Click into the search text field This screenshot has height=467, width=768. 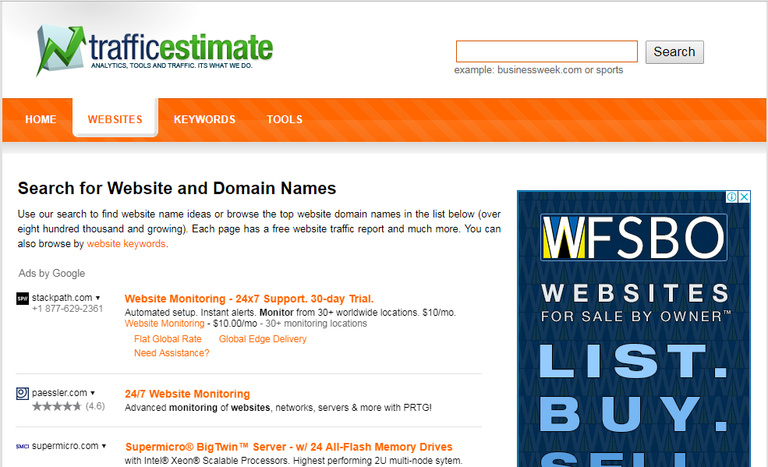coord(546,52)
